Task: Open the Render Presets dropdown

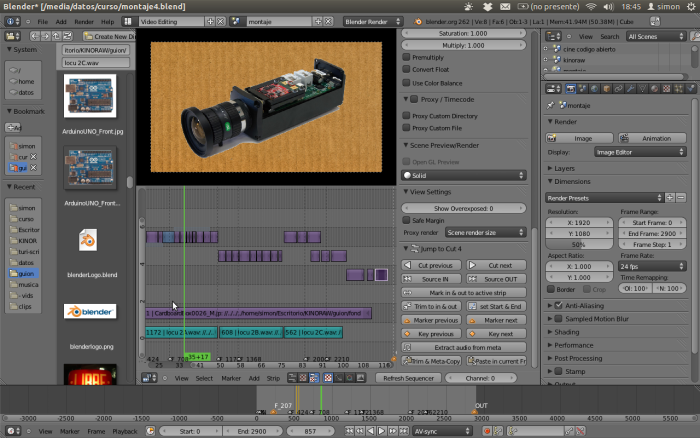Action: click(604, 198)
